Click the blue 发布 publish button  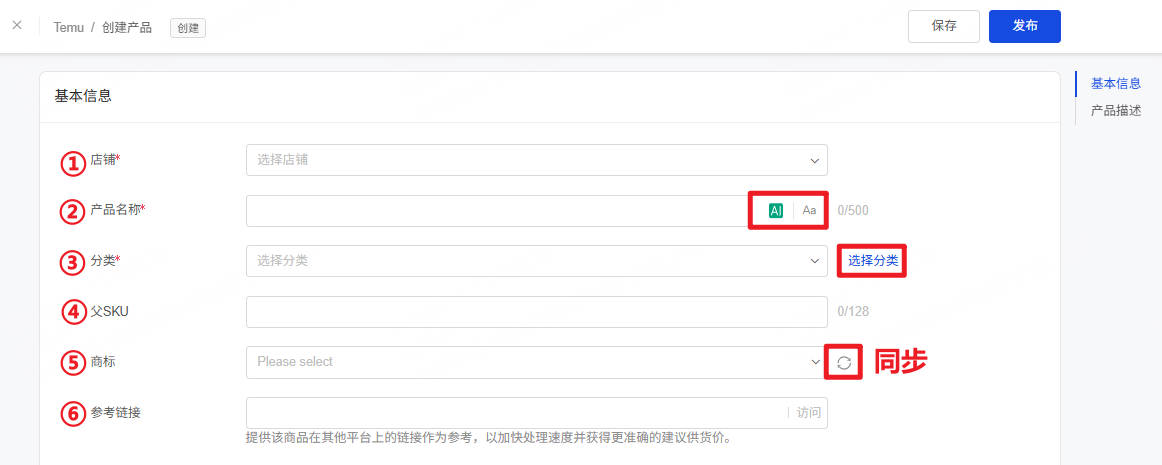tap(1025, 26)
